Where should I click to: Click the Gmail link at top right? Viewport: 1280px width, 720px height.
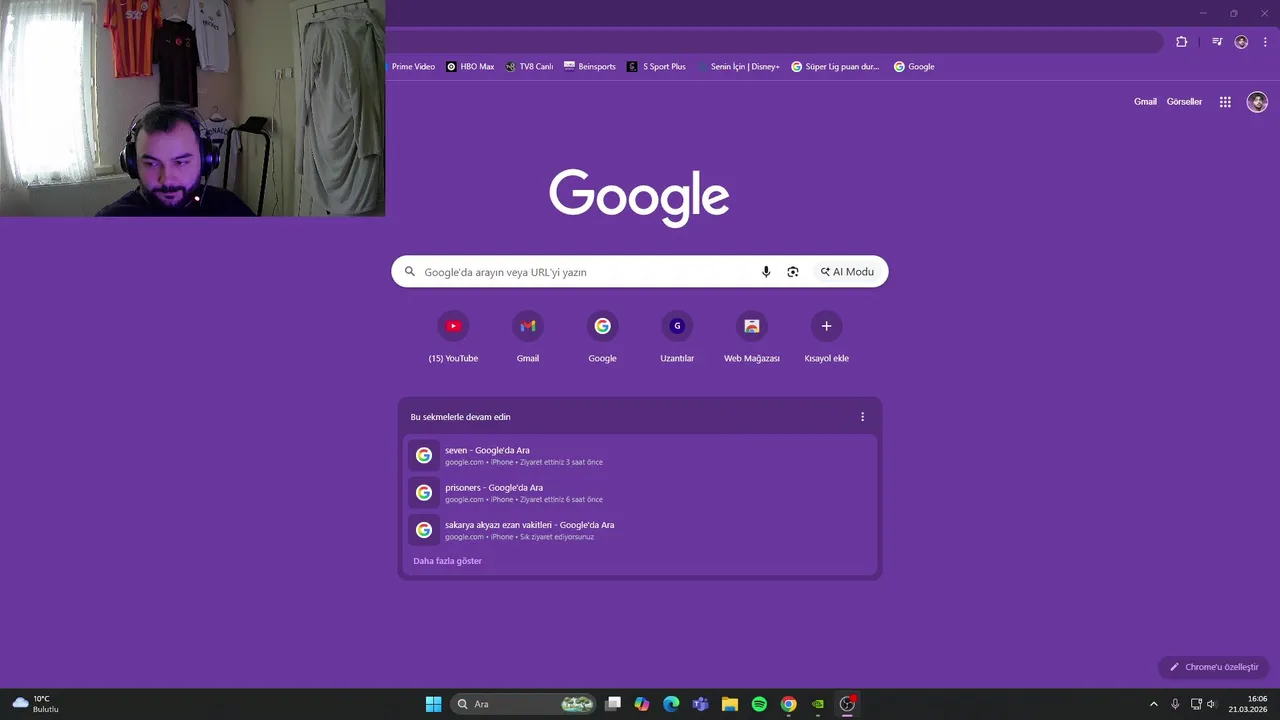pyautogui.click(x=1145, y=102)
